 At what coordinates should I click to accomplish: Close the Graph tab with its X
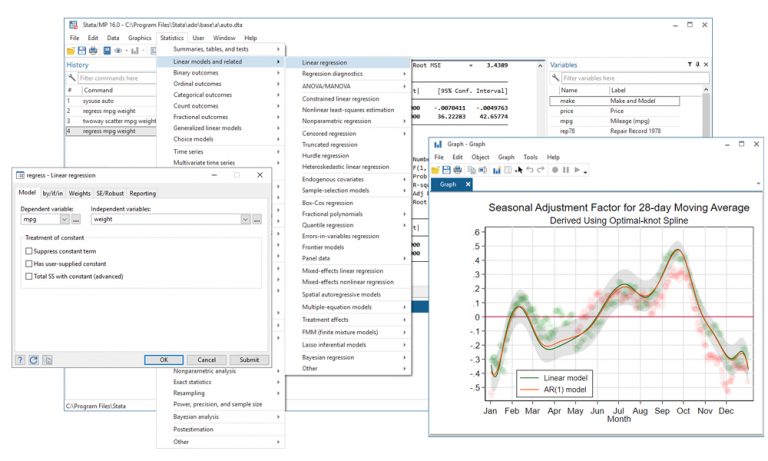click(x=468, y=184)
